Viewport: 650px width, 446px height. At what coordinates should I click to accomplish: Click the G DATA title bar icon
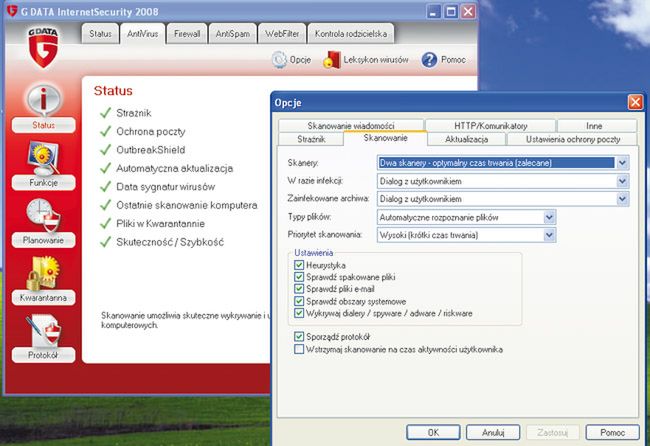pos(12,11)
